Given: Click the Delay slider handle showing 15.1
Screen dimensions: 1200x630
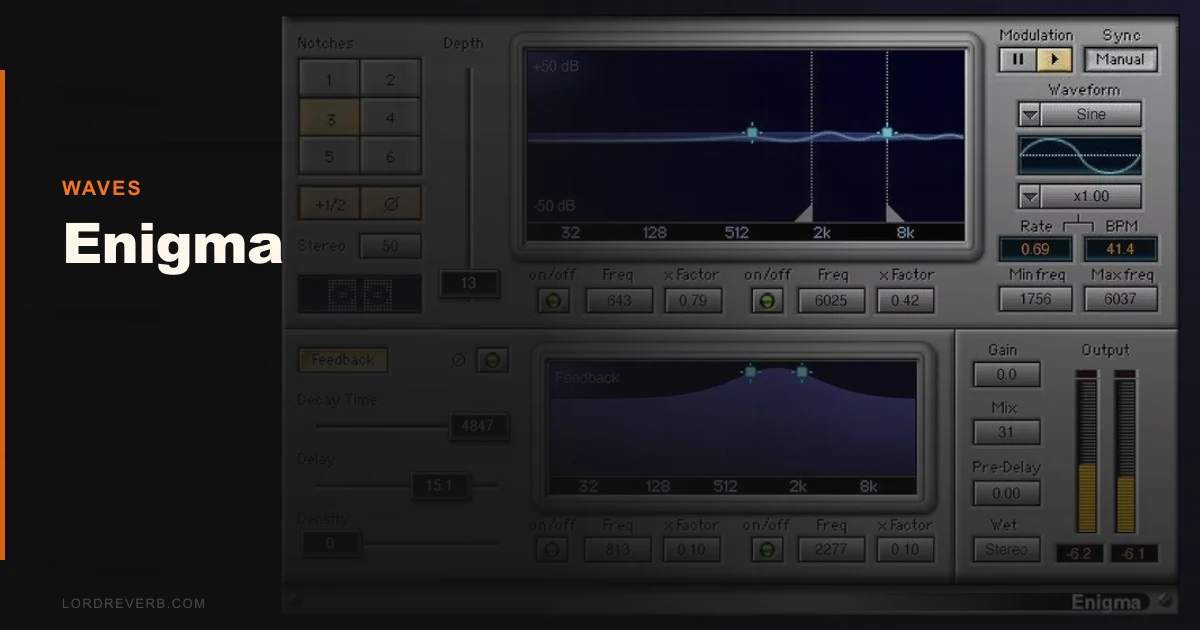Looking at the screenshot, I should [440, 486].
